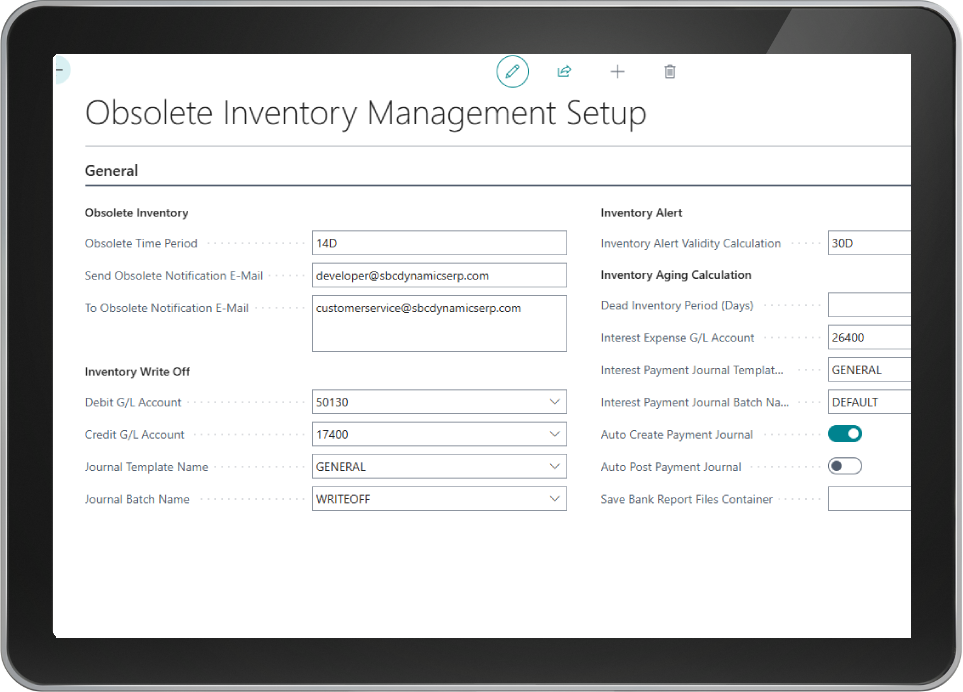Screen dimensions: 963x692
Task: Click the trash delete icon
Action: click(670, 72)
